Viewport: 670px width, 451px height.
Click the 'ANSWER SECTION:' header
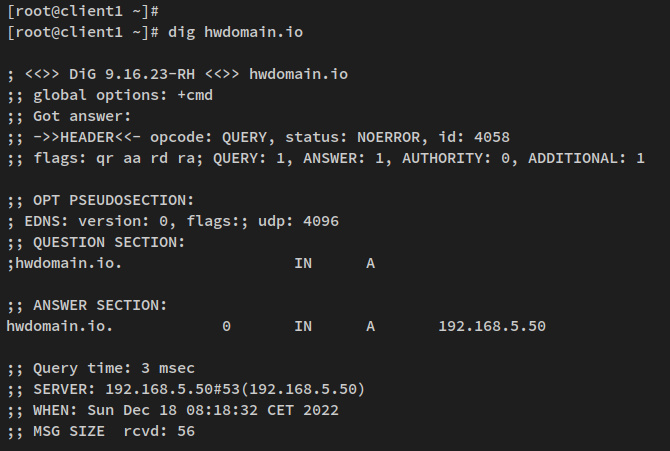(99, 305)
